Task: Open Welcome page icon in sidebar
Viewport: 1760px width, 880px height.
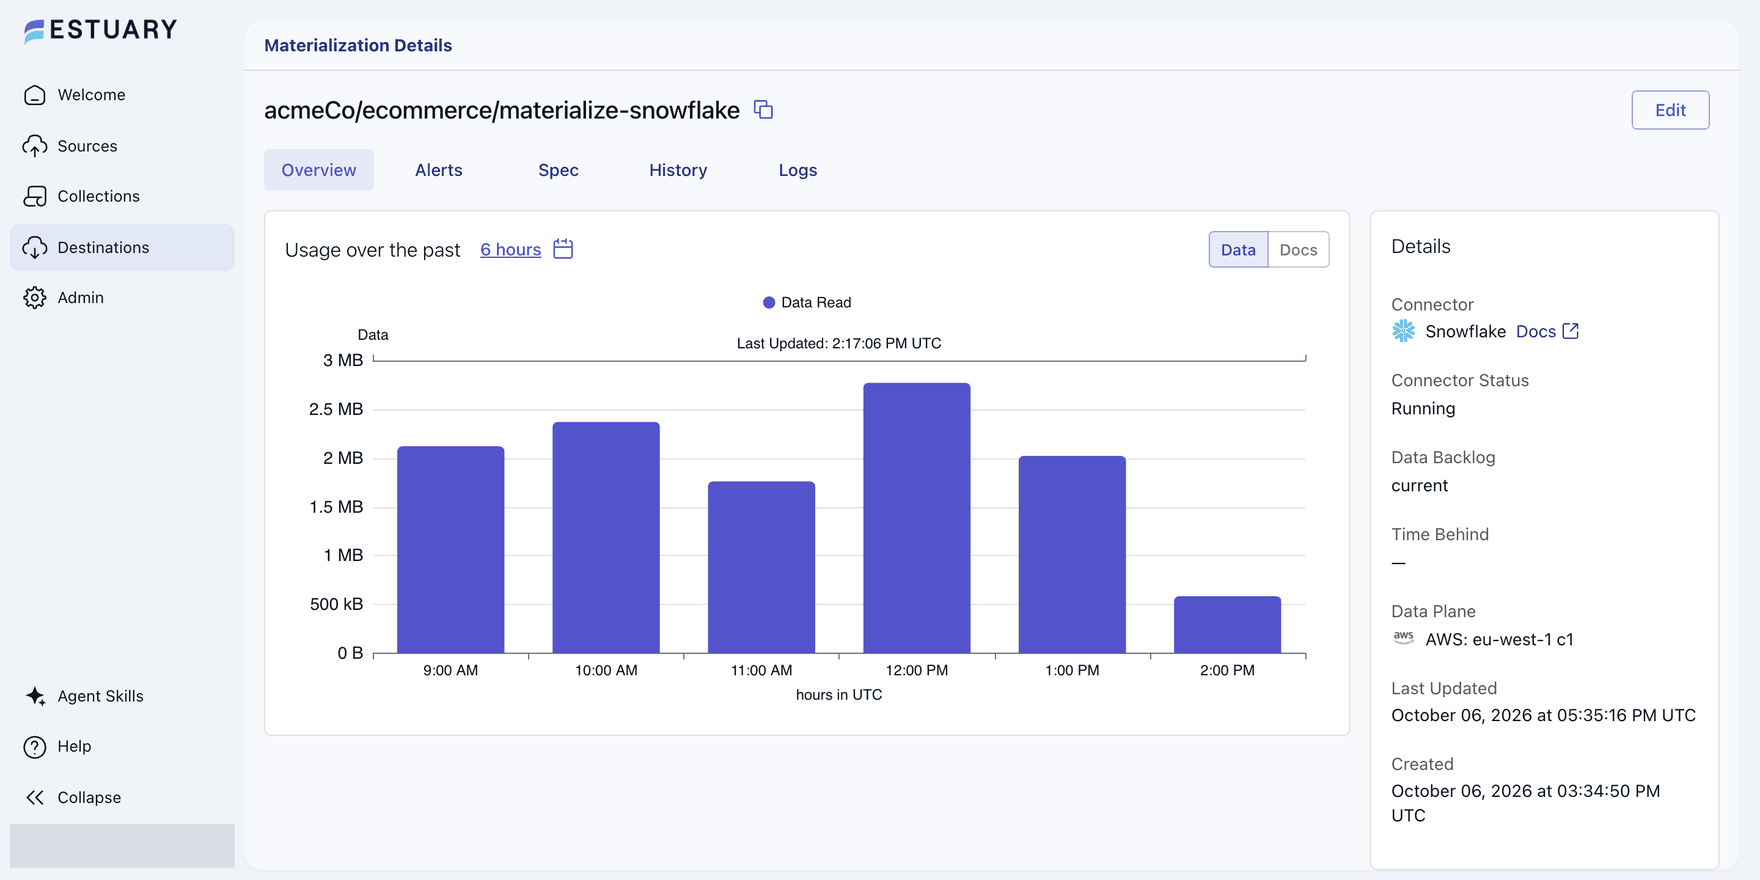Action: 35,95
